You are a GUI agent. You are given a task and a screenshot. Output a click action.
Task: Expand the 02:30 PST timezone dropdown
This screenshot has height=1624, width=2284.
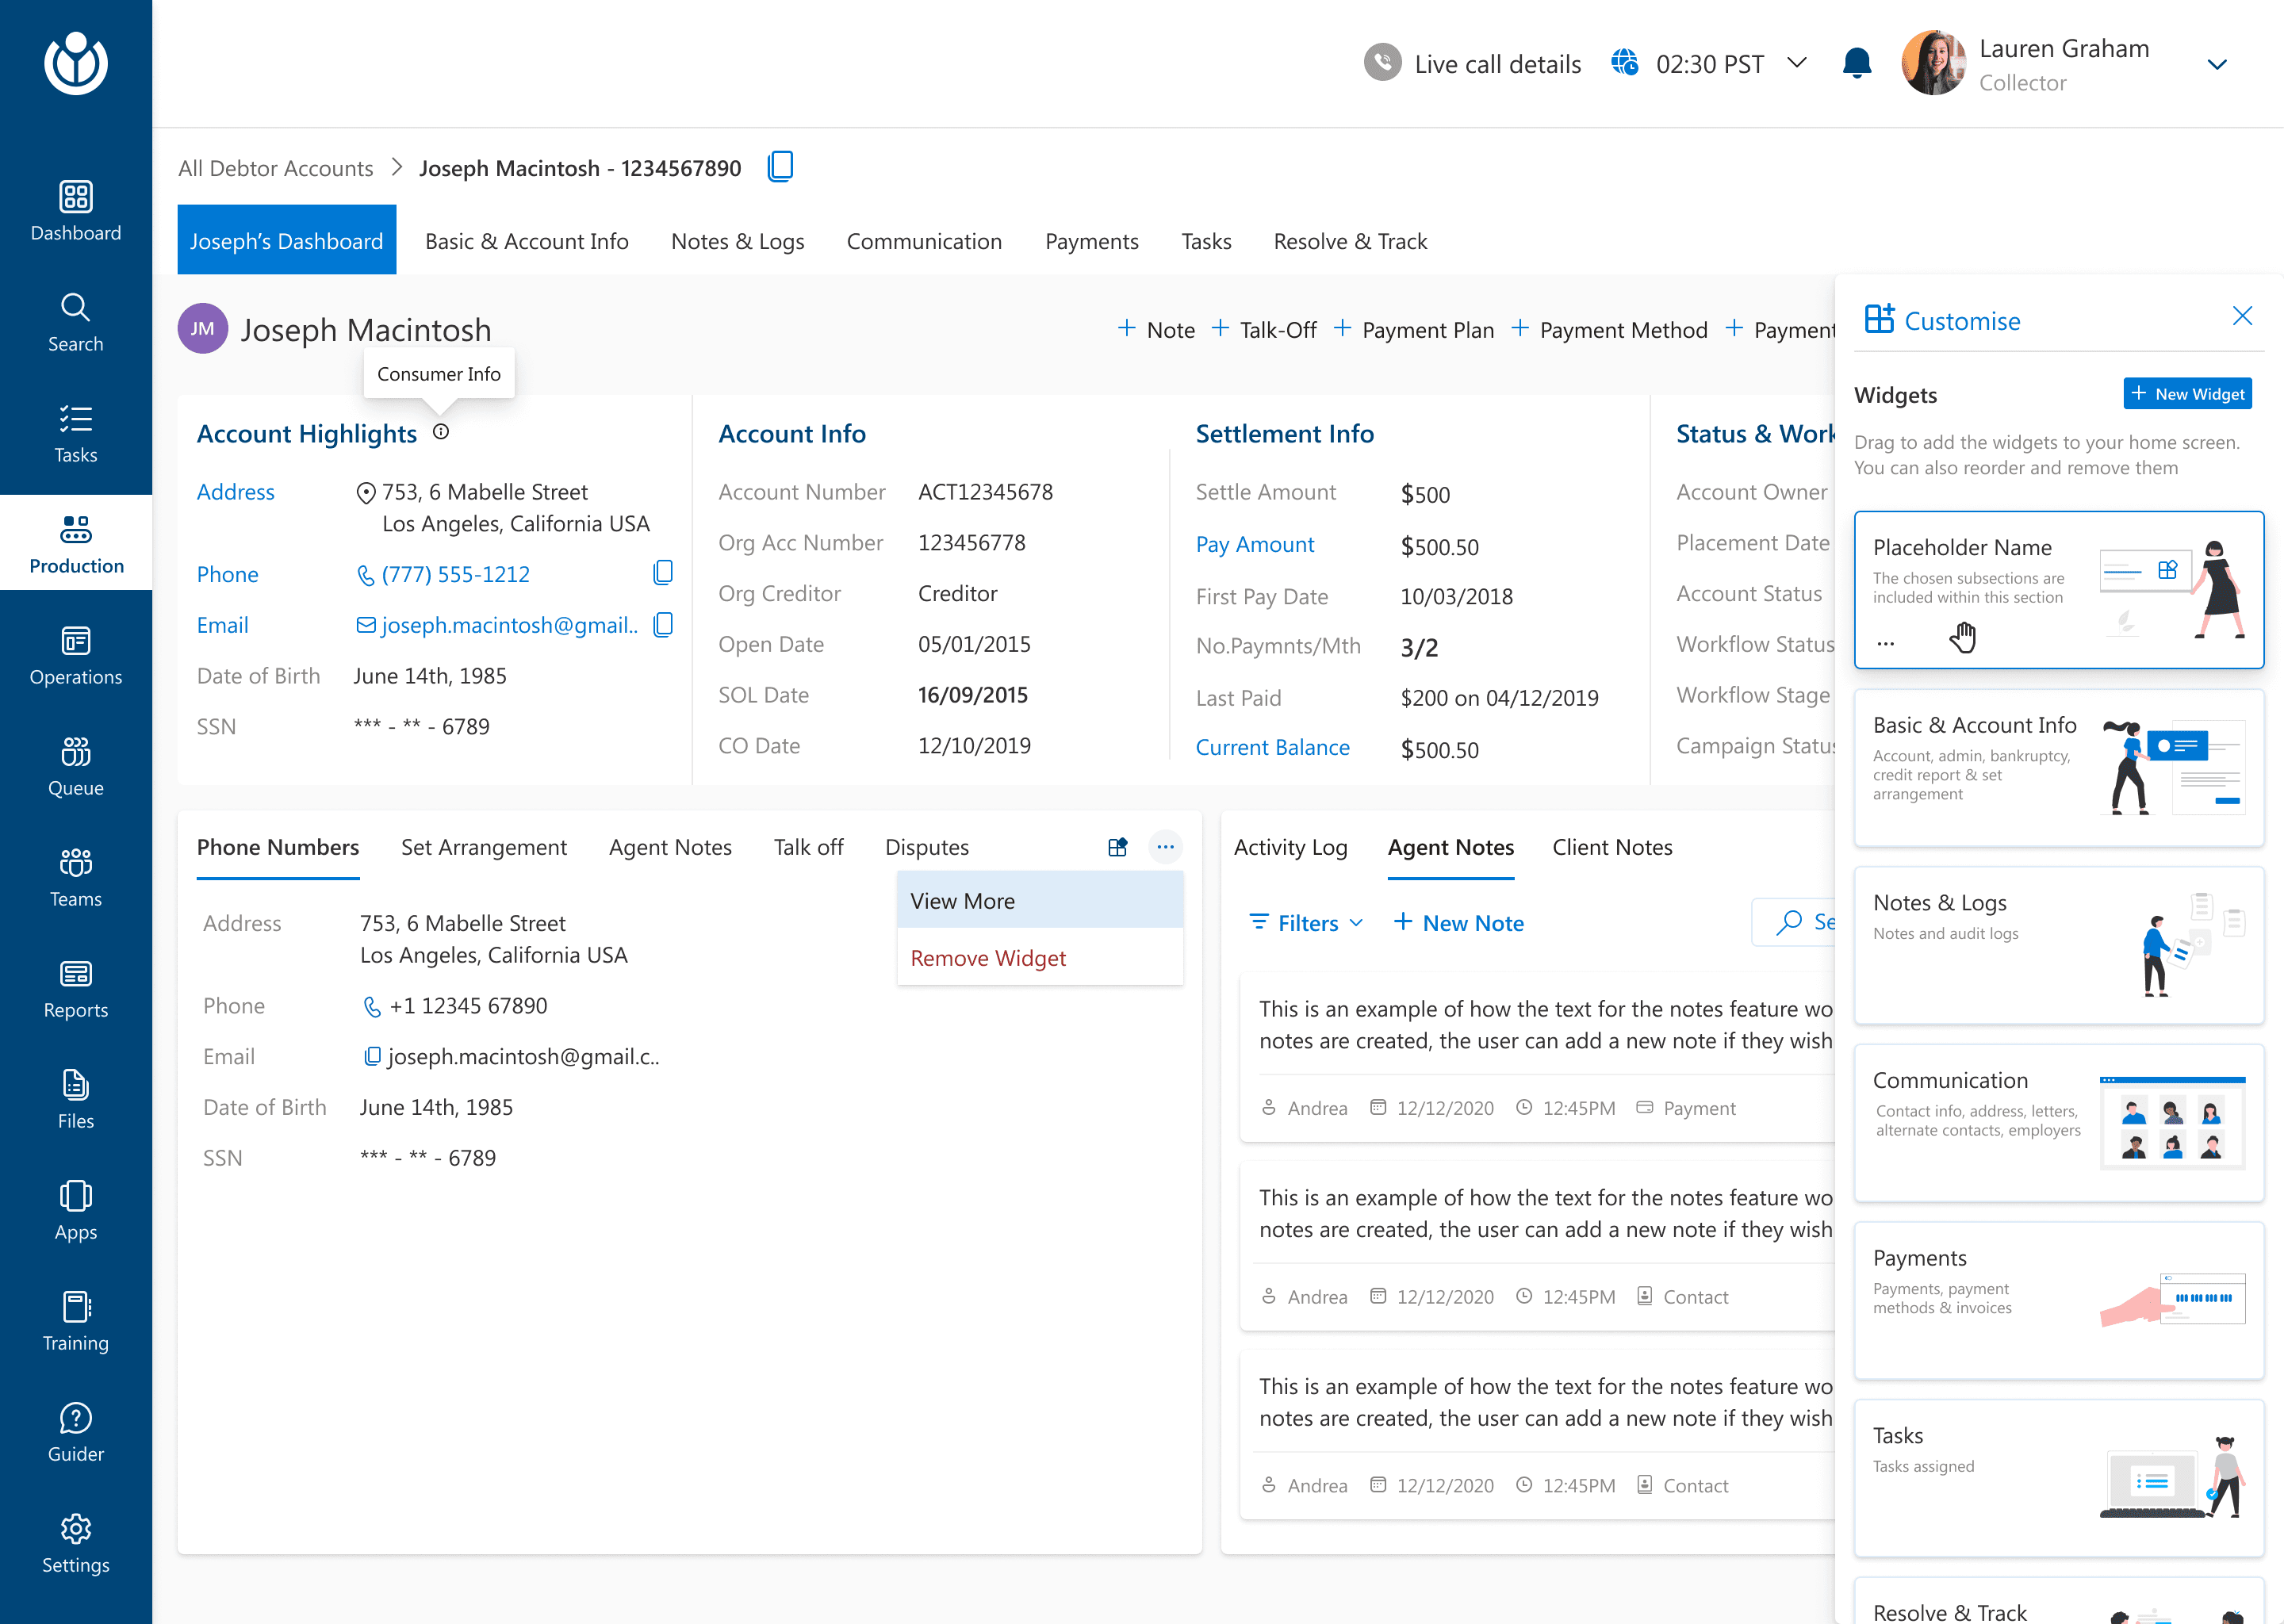[x=1797, y=64]
